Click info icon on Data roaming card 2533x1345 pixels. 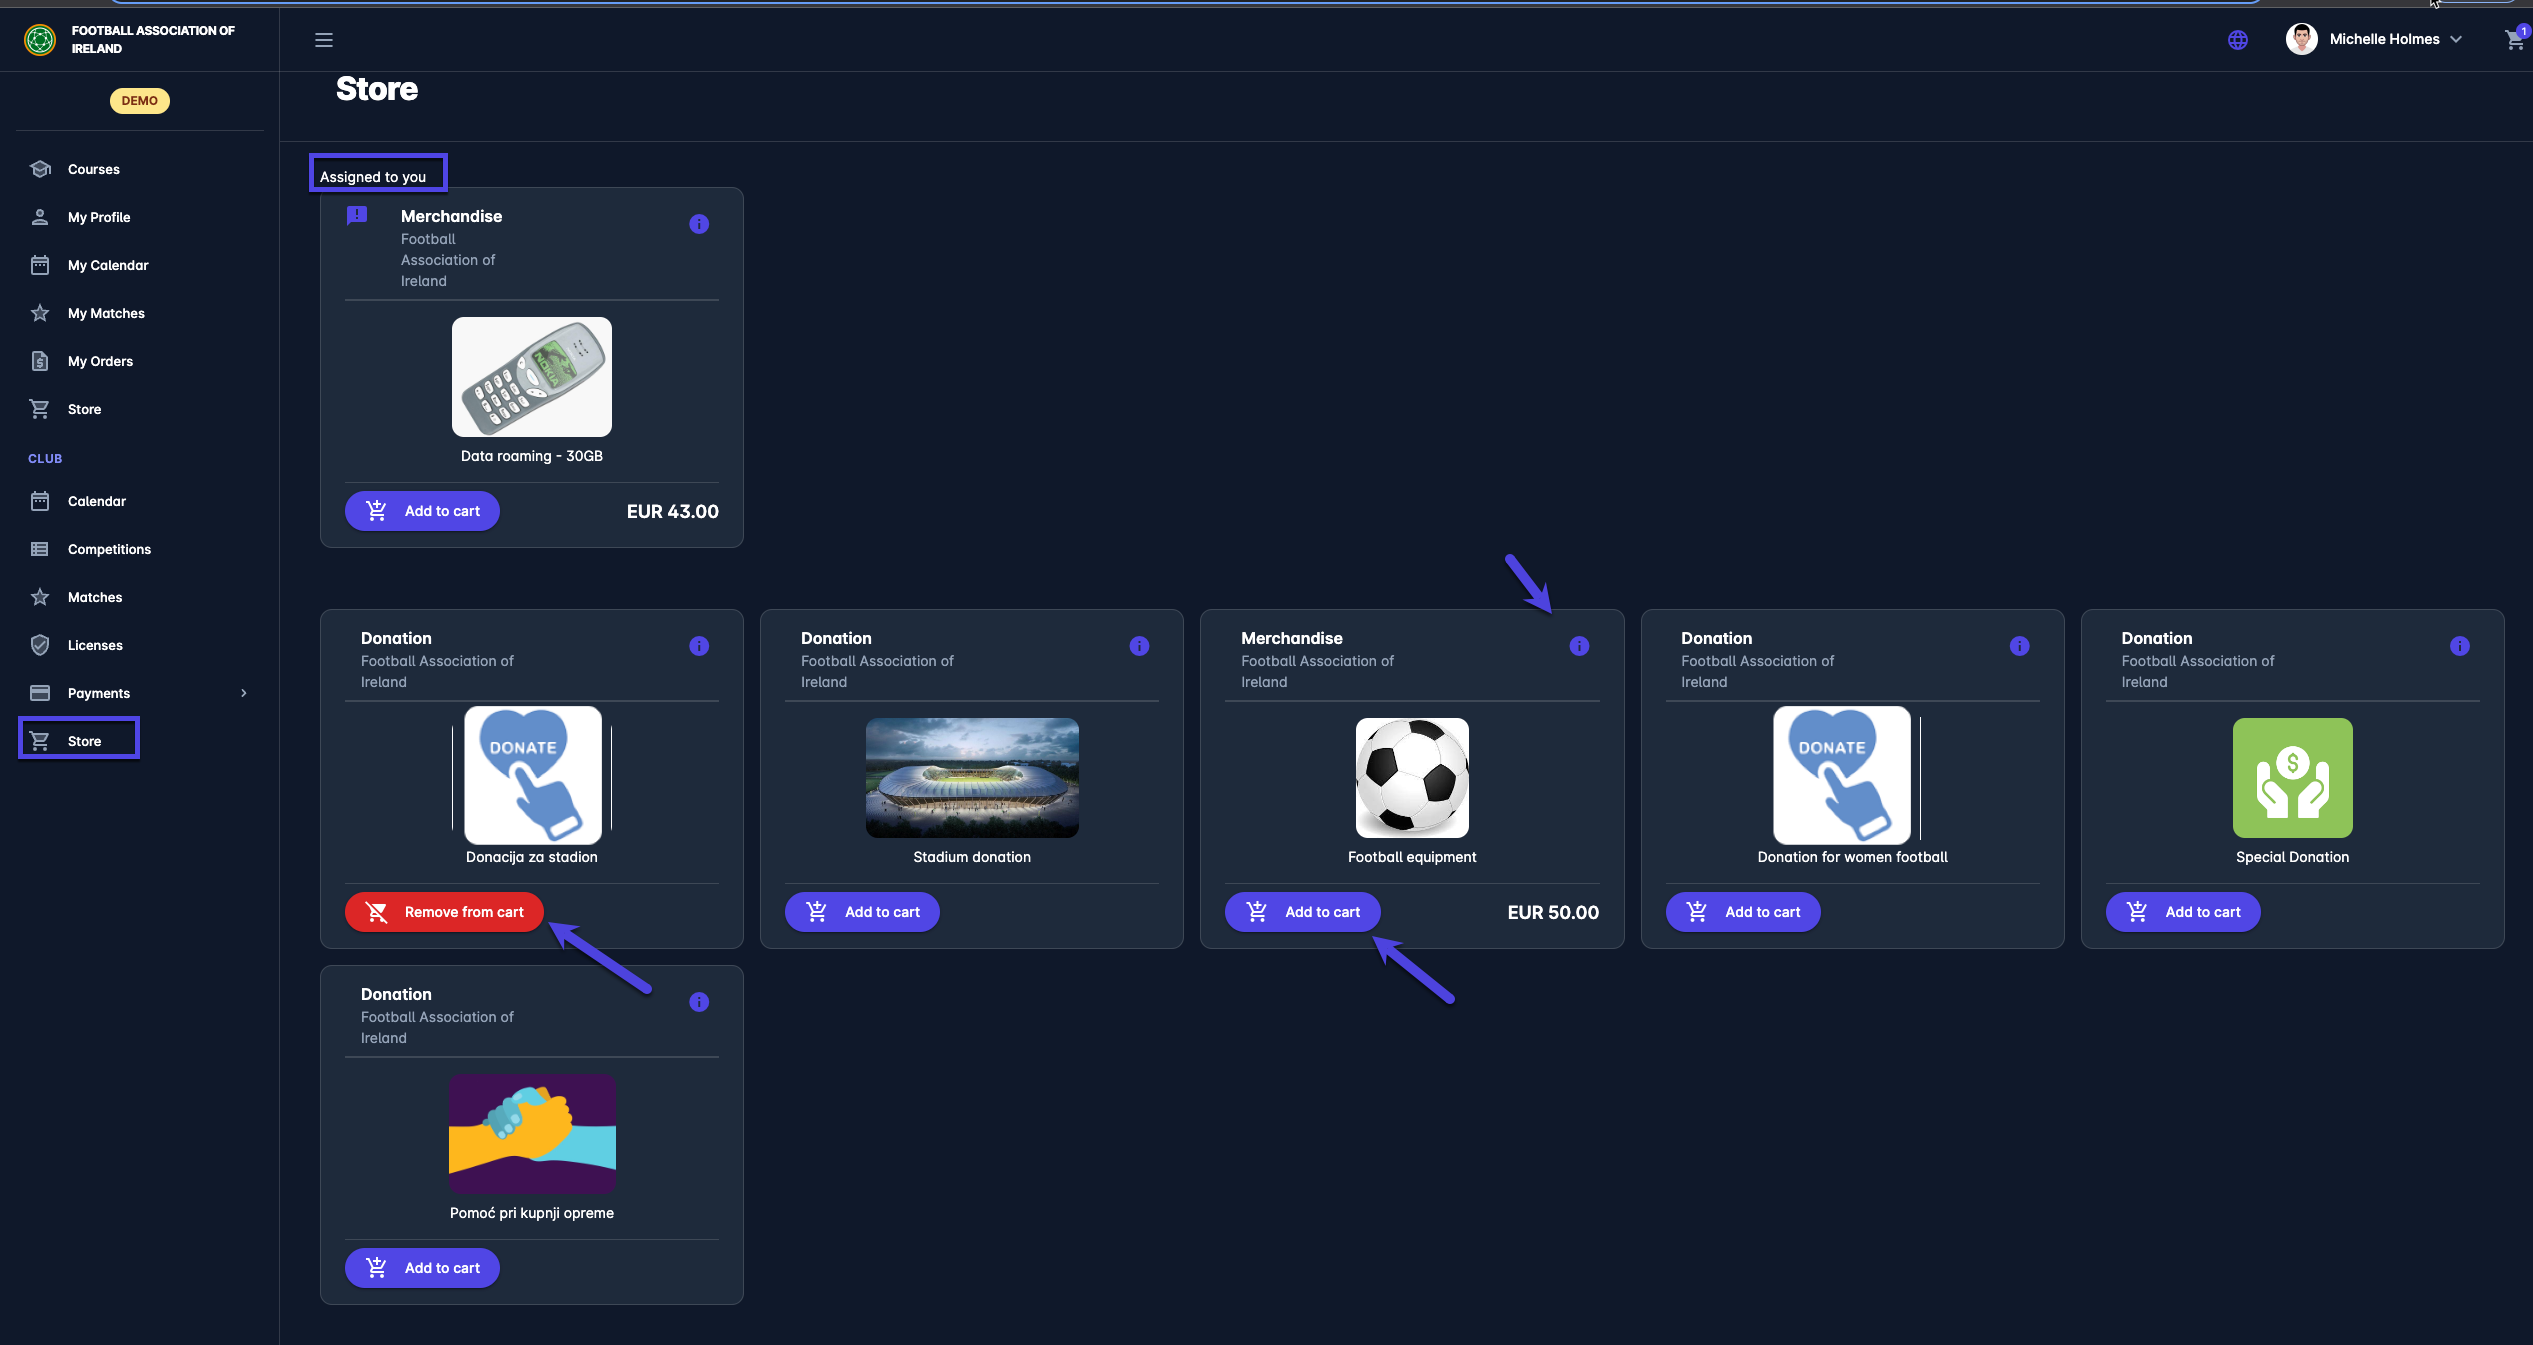point(699,224)
